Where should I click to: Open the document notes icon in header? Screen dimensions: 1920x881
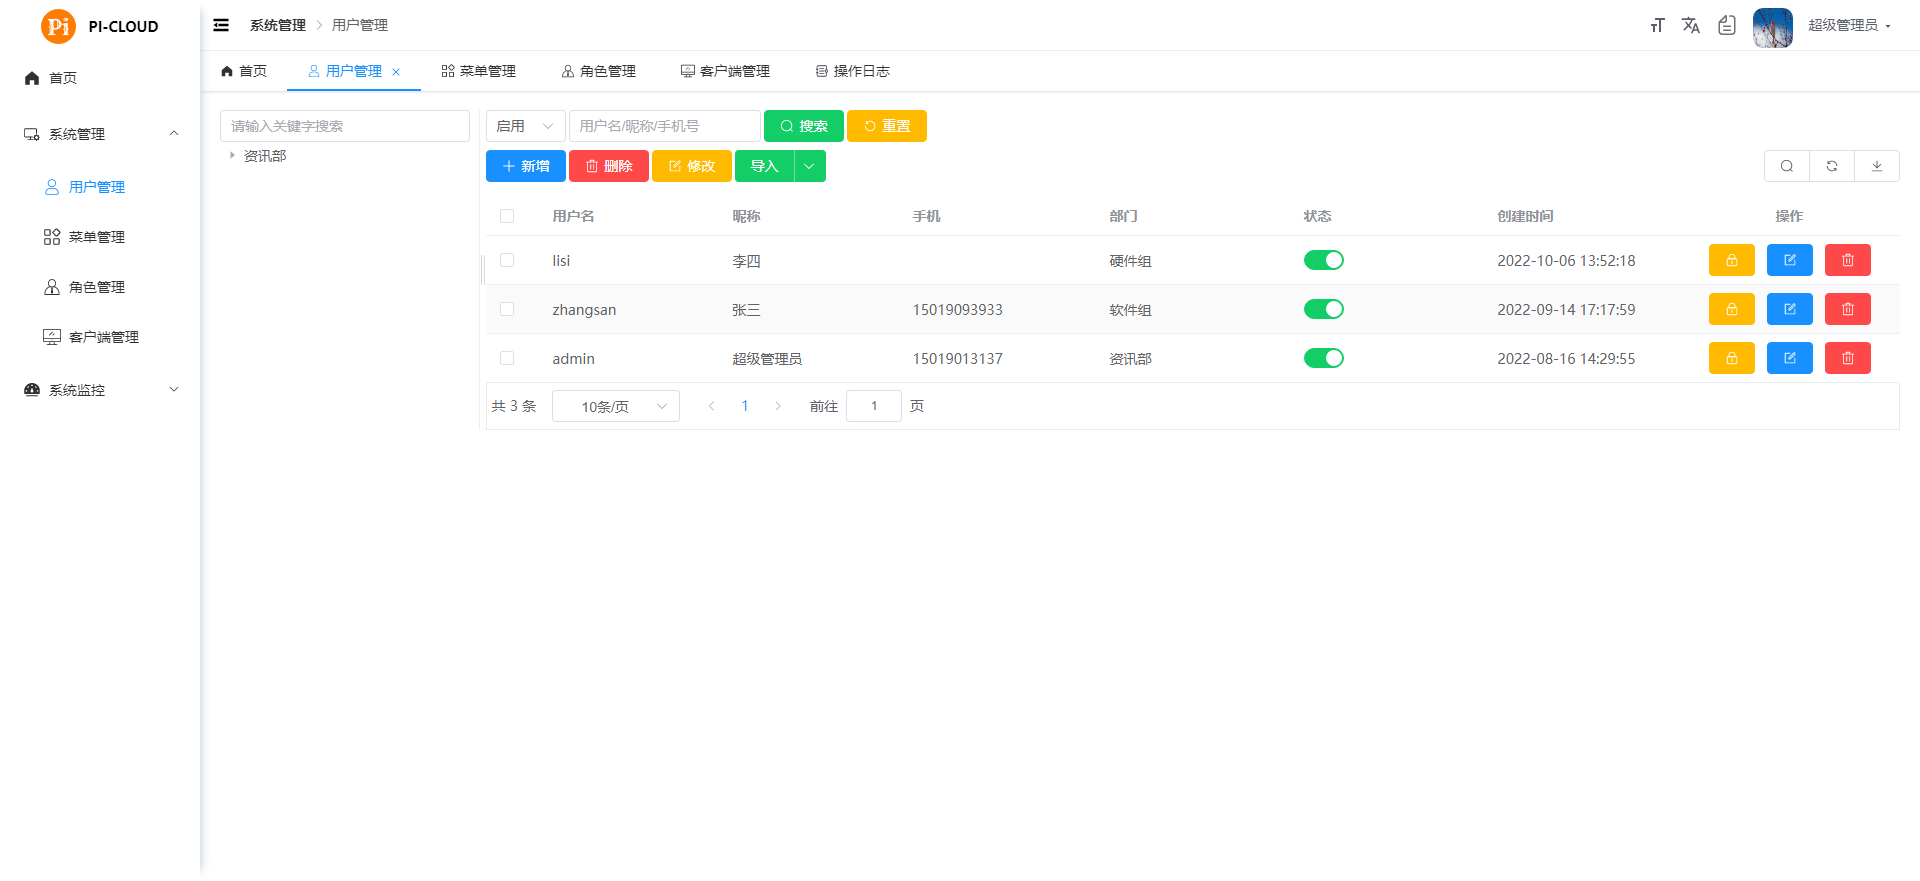point(1727,25)
